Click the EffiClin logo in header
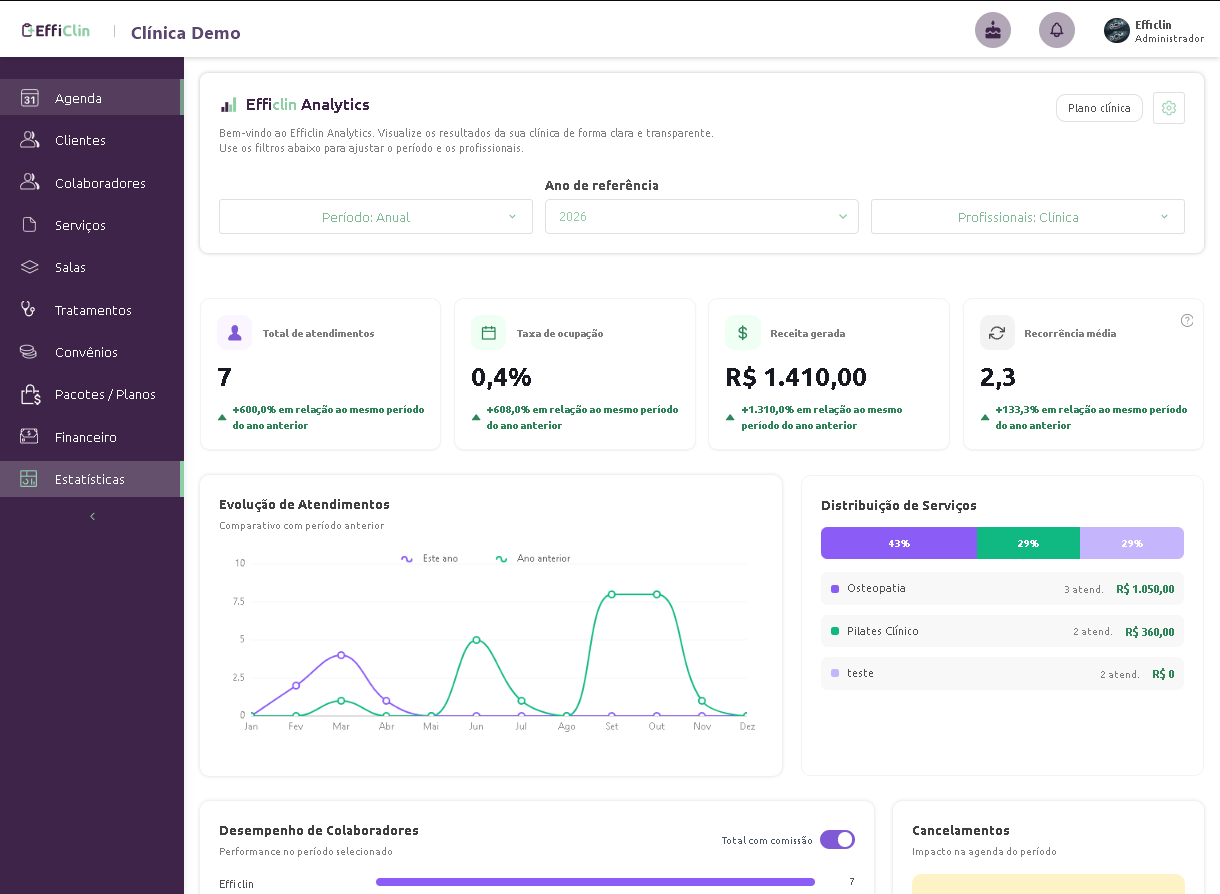This screenshot has width=1220, height=894. 56,31
